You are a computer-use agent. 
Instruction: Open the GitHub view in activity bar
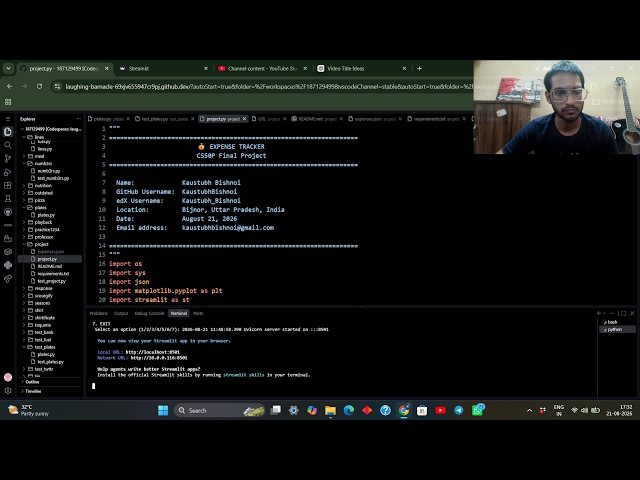click(x=8, y=212)
